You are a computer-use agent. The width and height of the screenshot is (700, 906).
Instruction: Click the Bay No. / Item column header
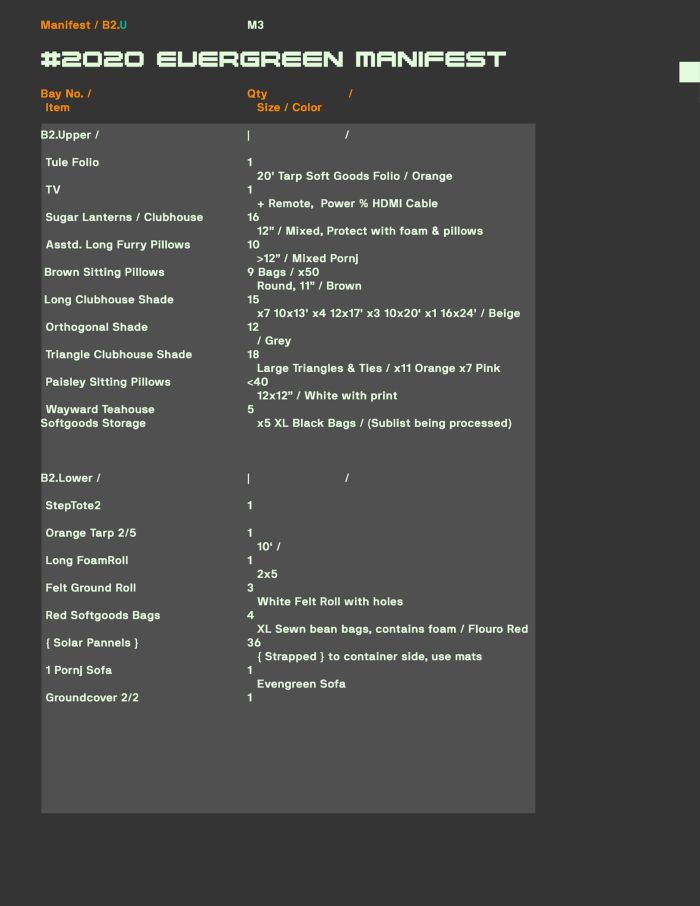click(65, 100)
